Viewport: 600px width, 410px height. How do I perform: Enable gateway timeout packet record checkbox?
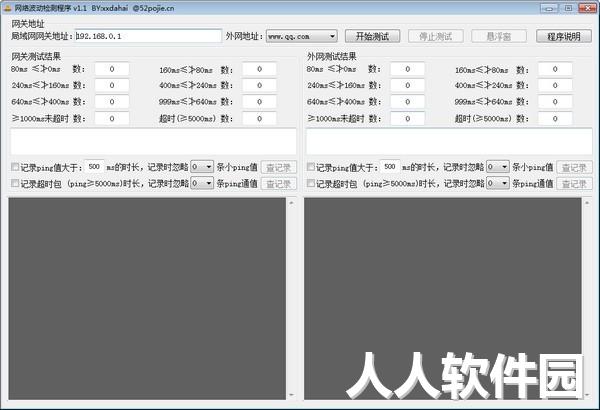[x=15, y=183]
